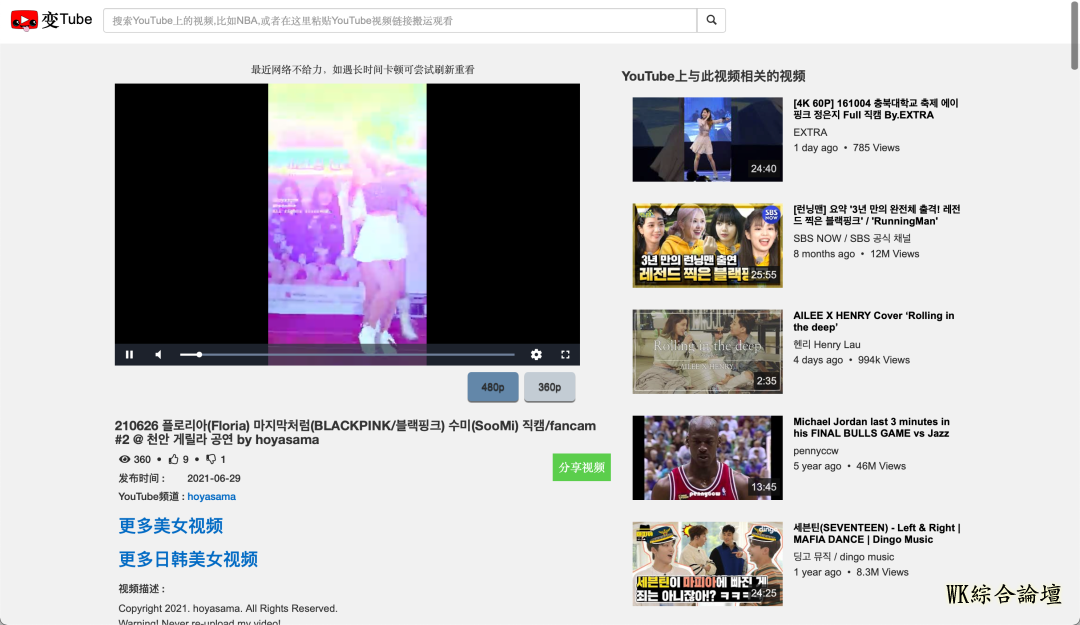Click the '12M Views' text
The image size is (1080, 625).
click(895, 254)
